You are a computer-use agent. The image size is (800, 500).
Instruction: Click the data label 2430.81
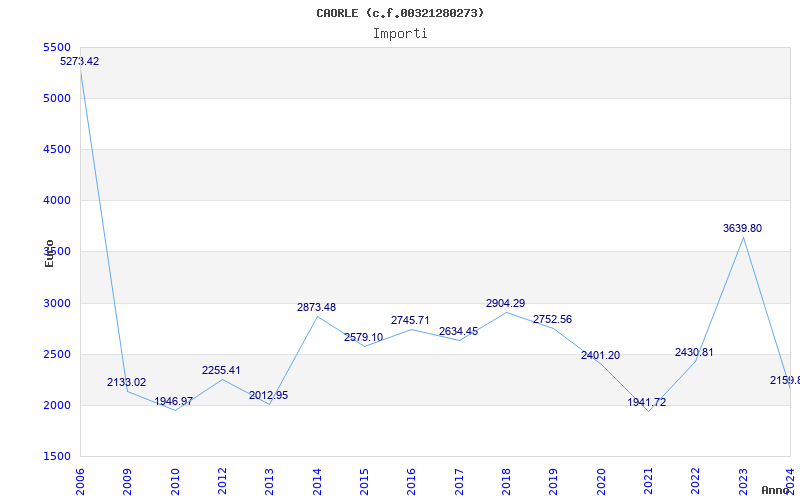tap(694, 352)
